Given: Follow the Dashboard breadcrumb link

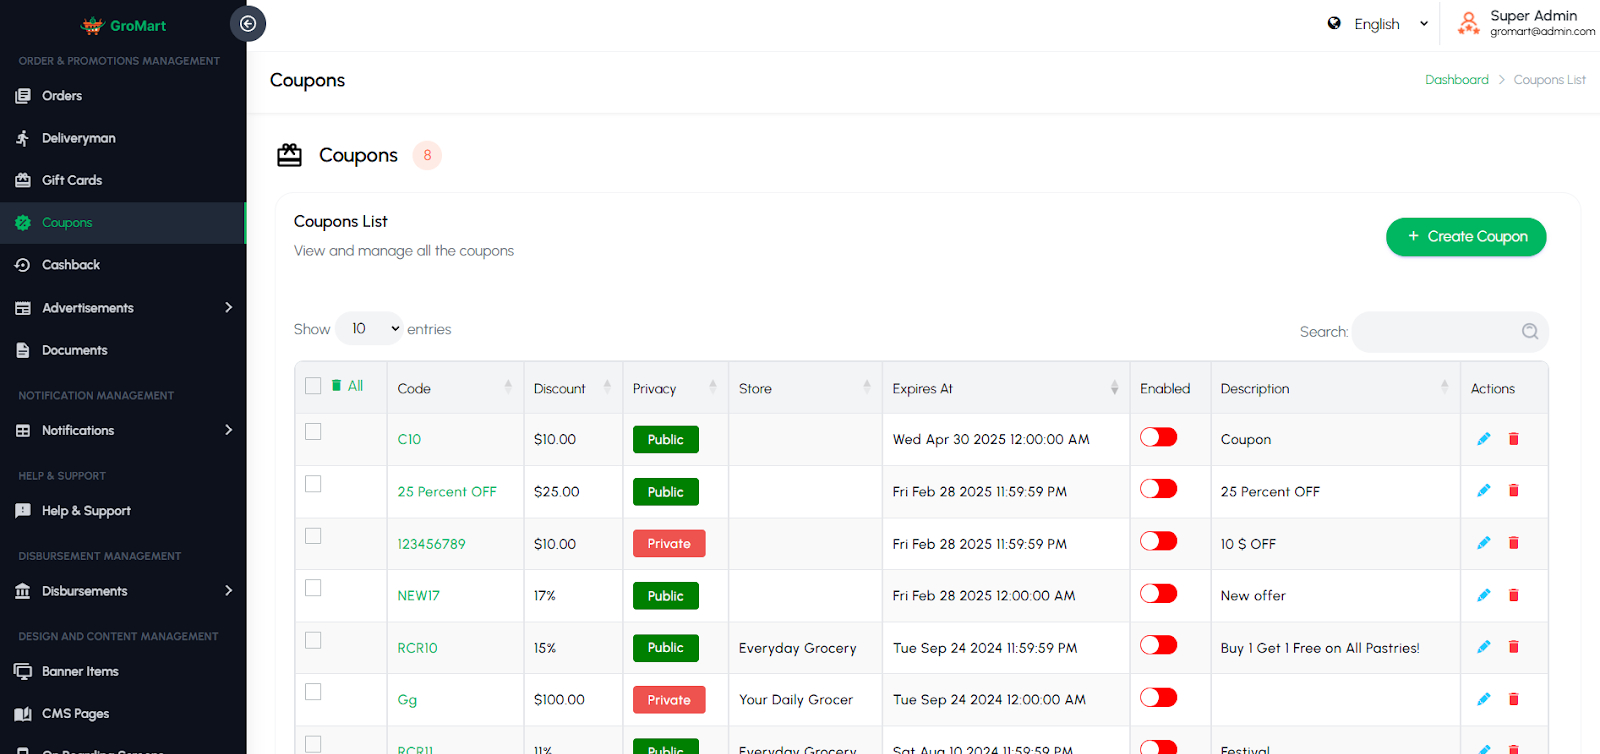Looking at the screenshot, I should point(1456,80).
